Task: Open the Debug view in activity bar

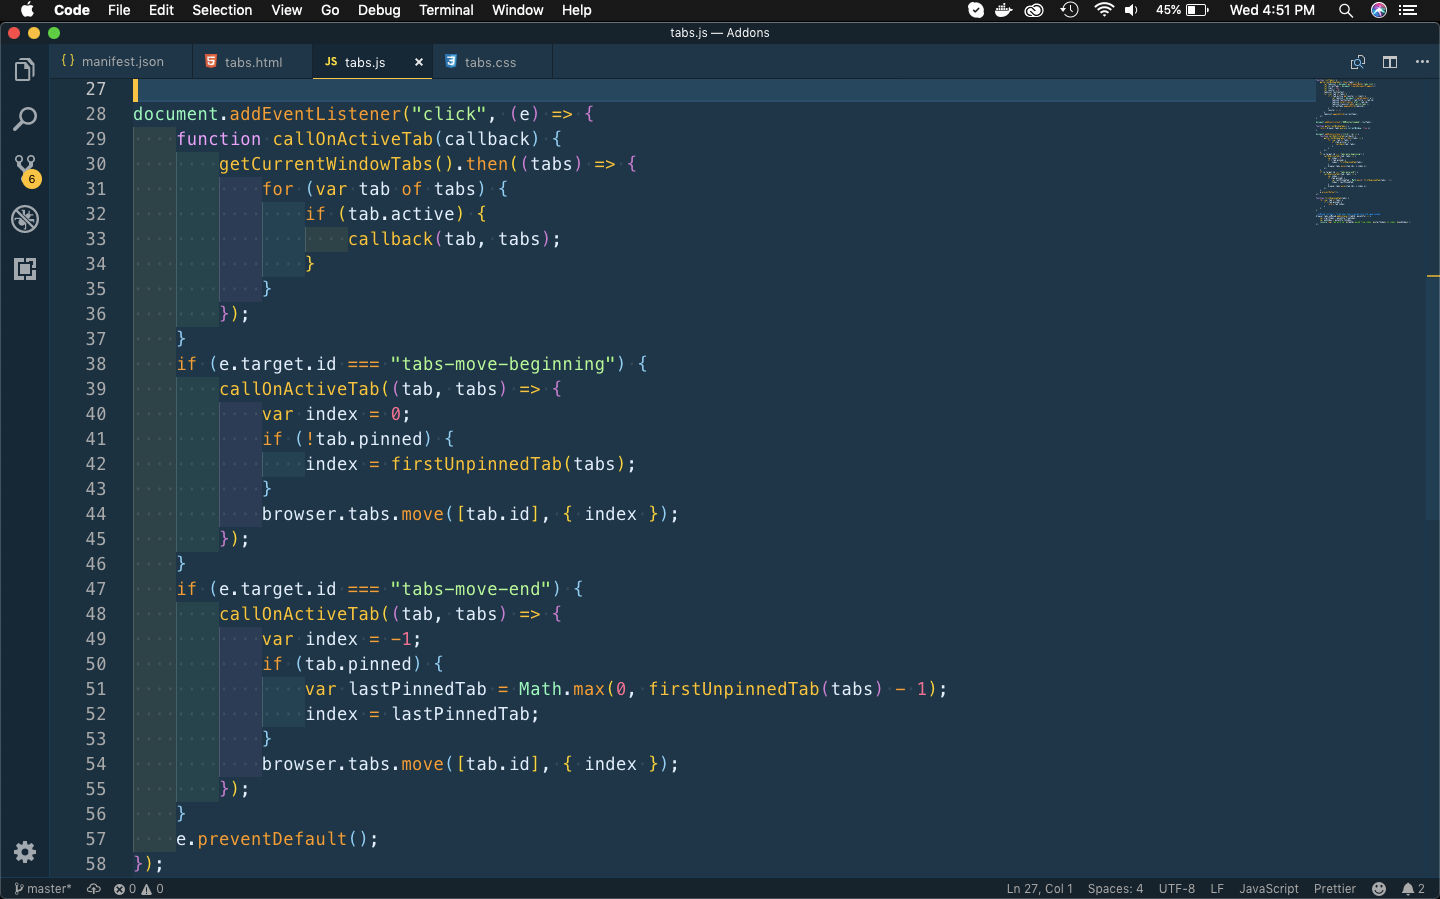Action: pyautogui.click(x=25, y=219)
